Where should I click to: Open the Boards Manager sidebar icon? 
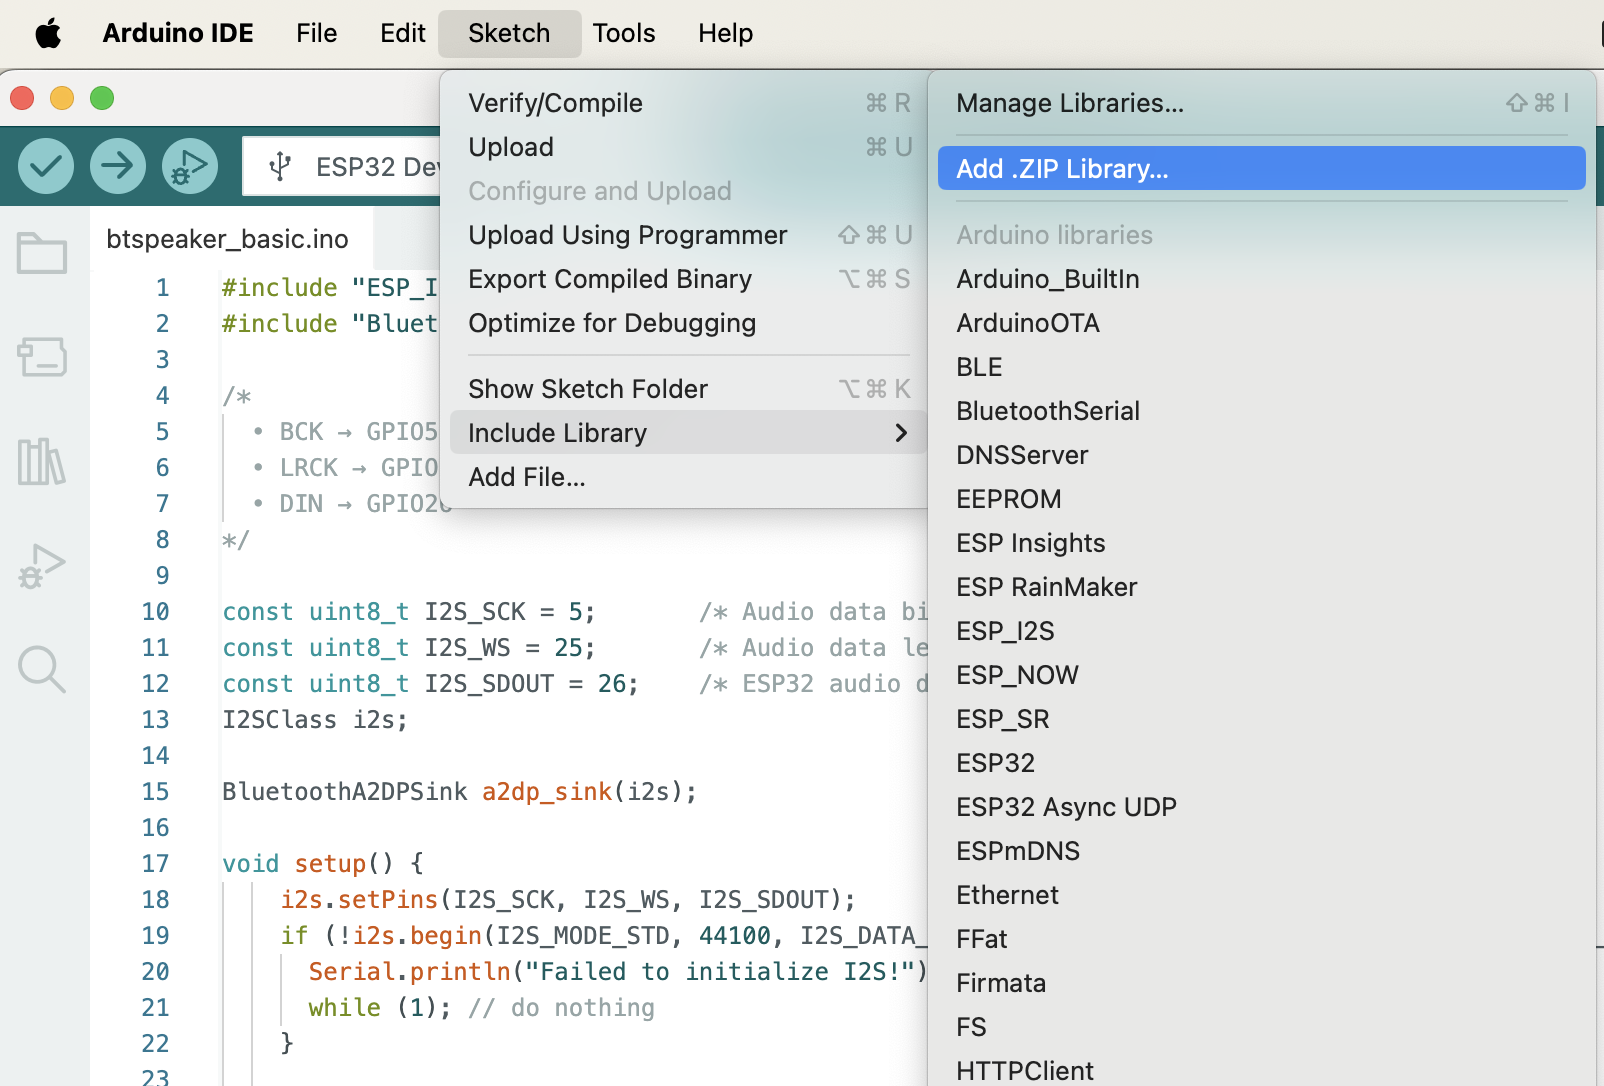point(42,356)
